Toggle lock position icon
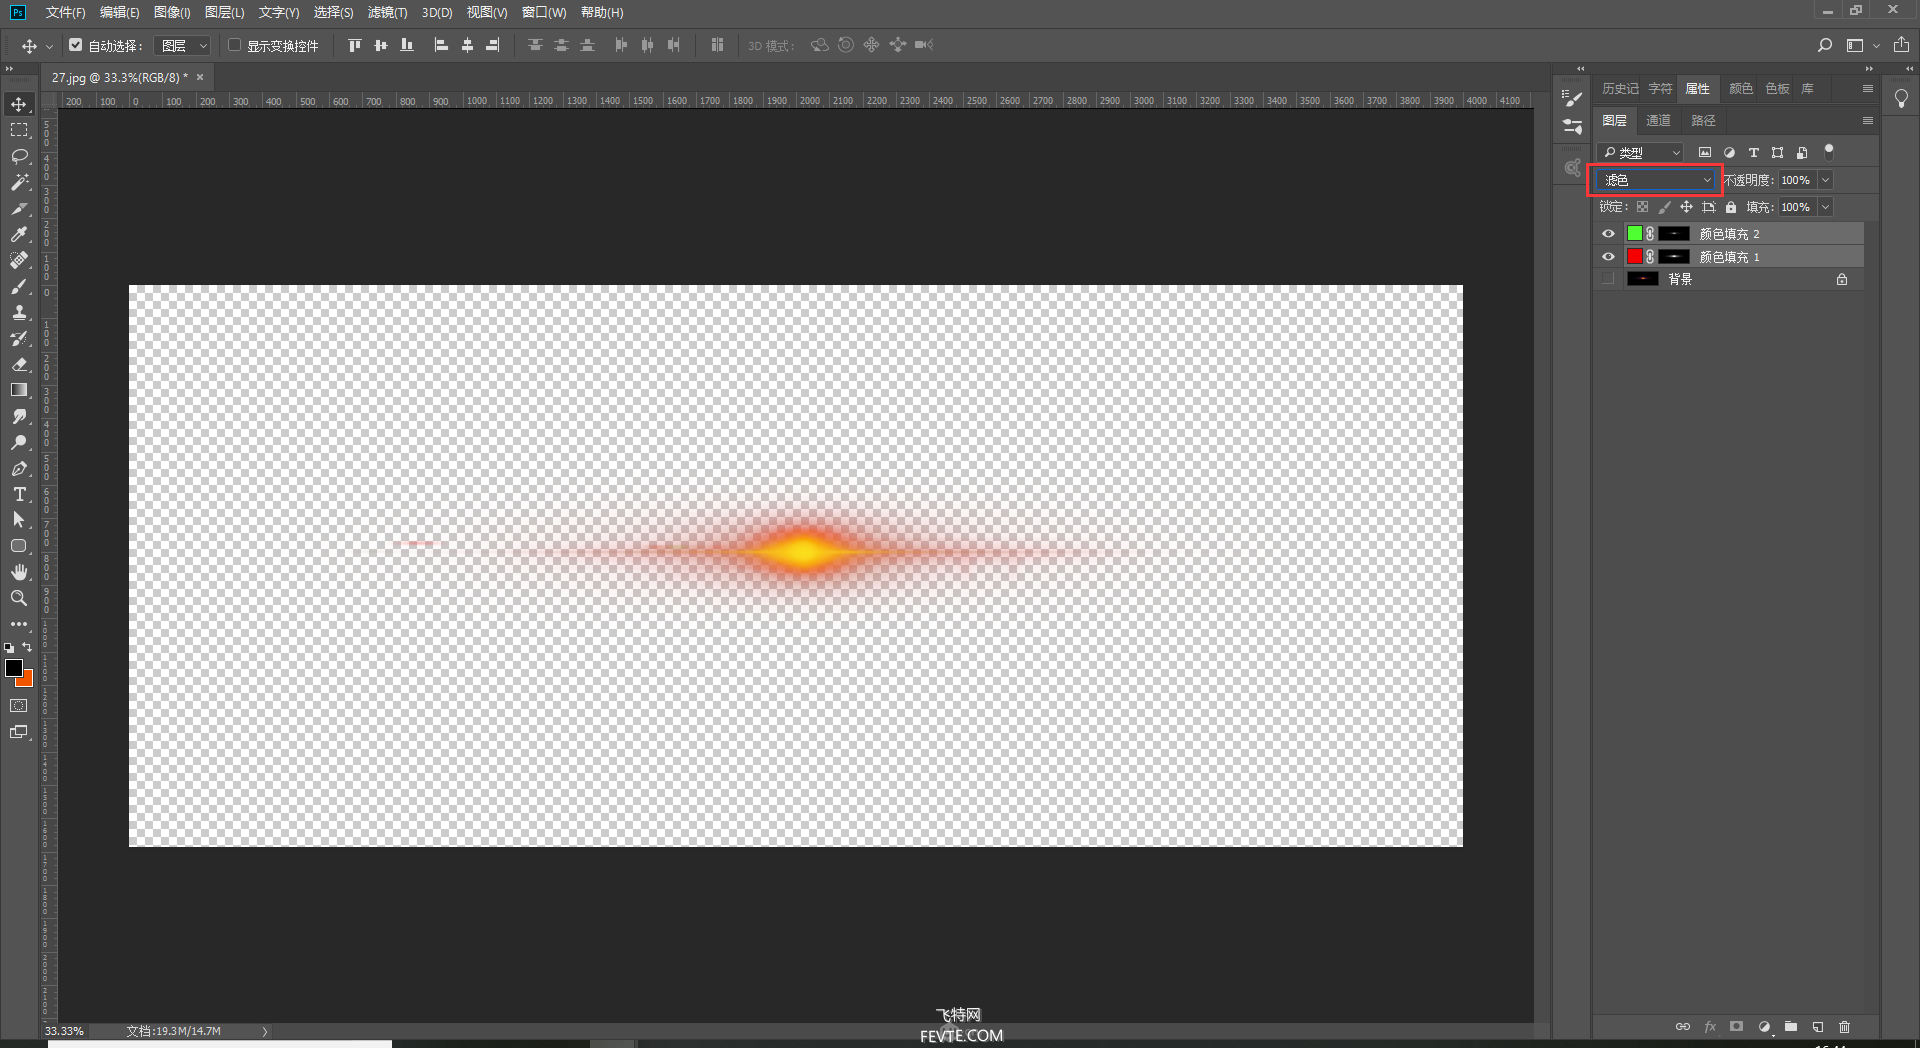 coord(1686,207)
